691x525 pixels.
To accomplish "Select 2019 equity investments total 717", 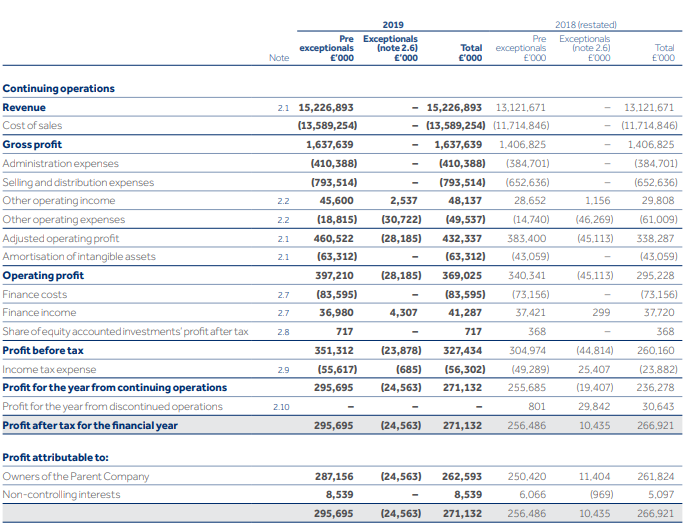I will [x=473, y=331].
